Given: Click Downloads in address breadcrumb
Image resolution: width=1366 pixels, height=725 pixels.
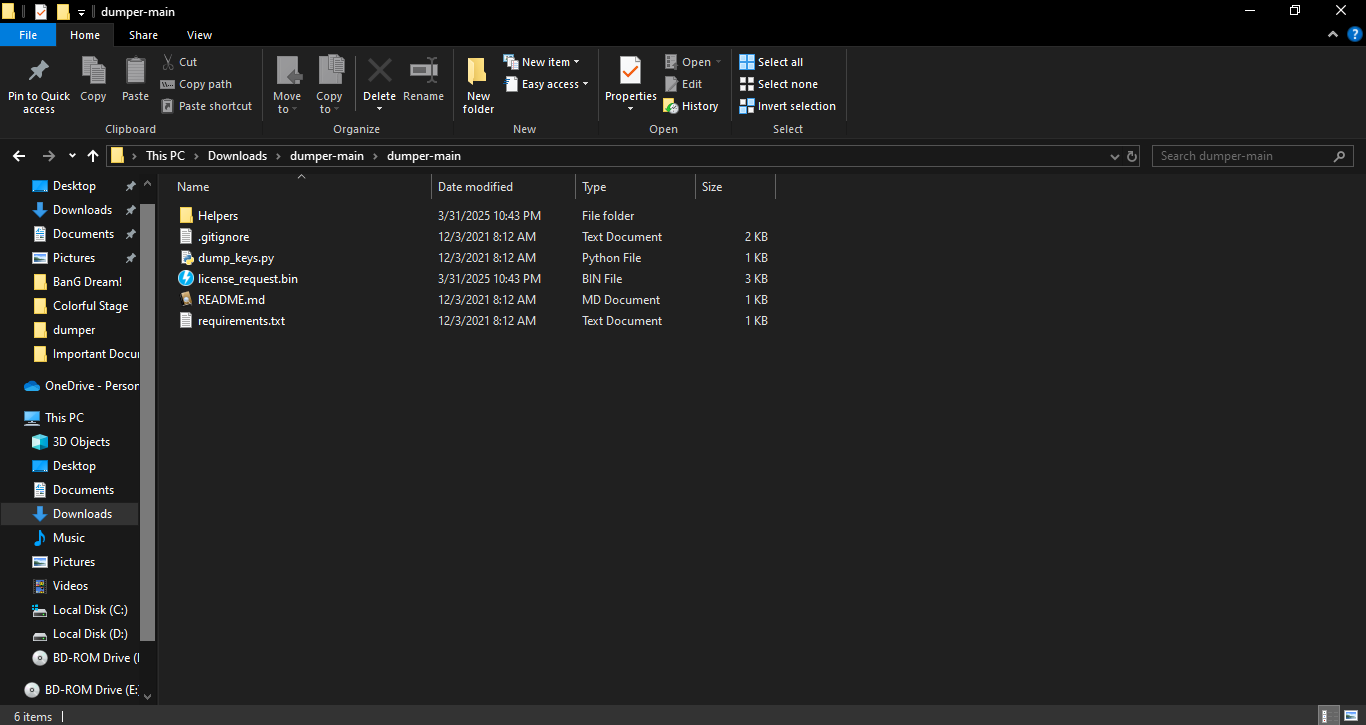Looking at the screenshot, I should (237, 156).
